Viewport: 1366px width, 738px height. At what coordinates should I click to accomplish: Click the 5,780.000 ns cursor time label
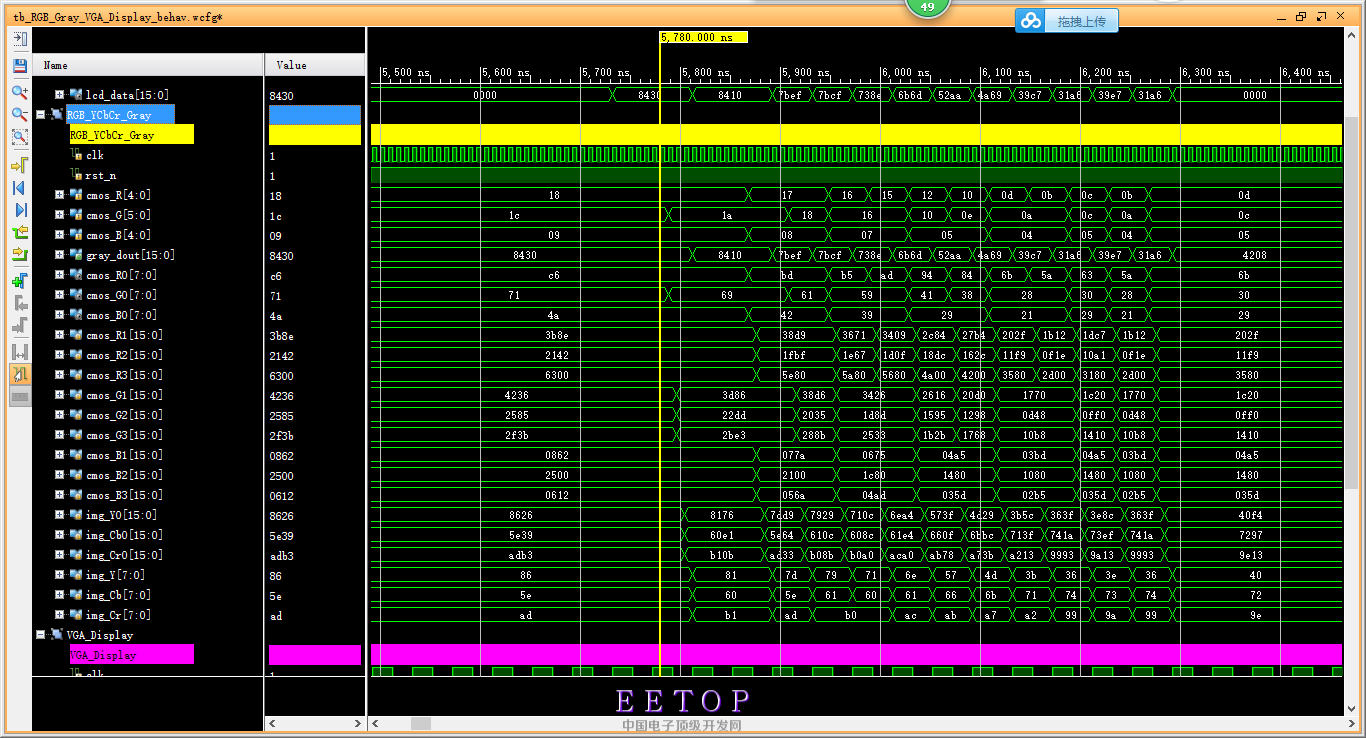(703, 37)
